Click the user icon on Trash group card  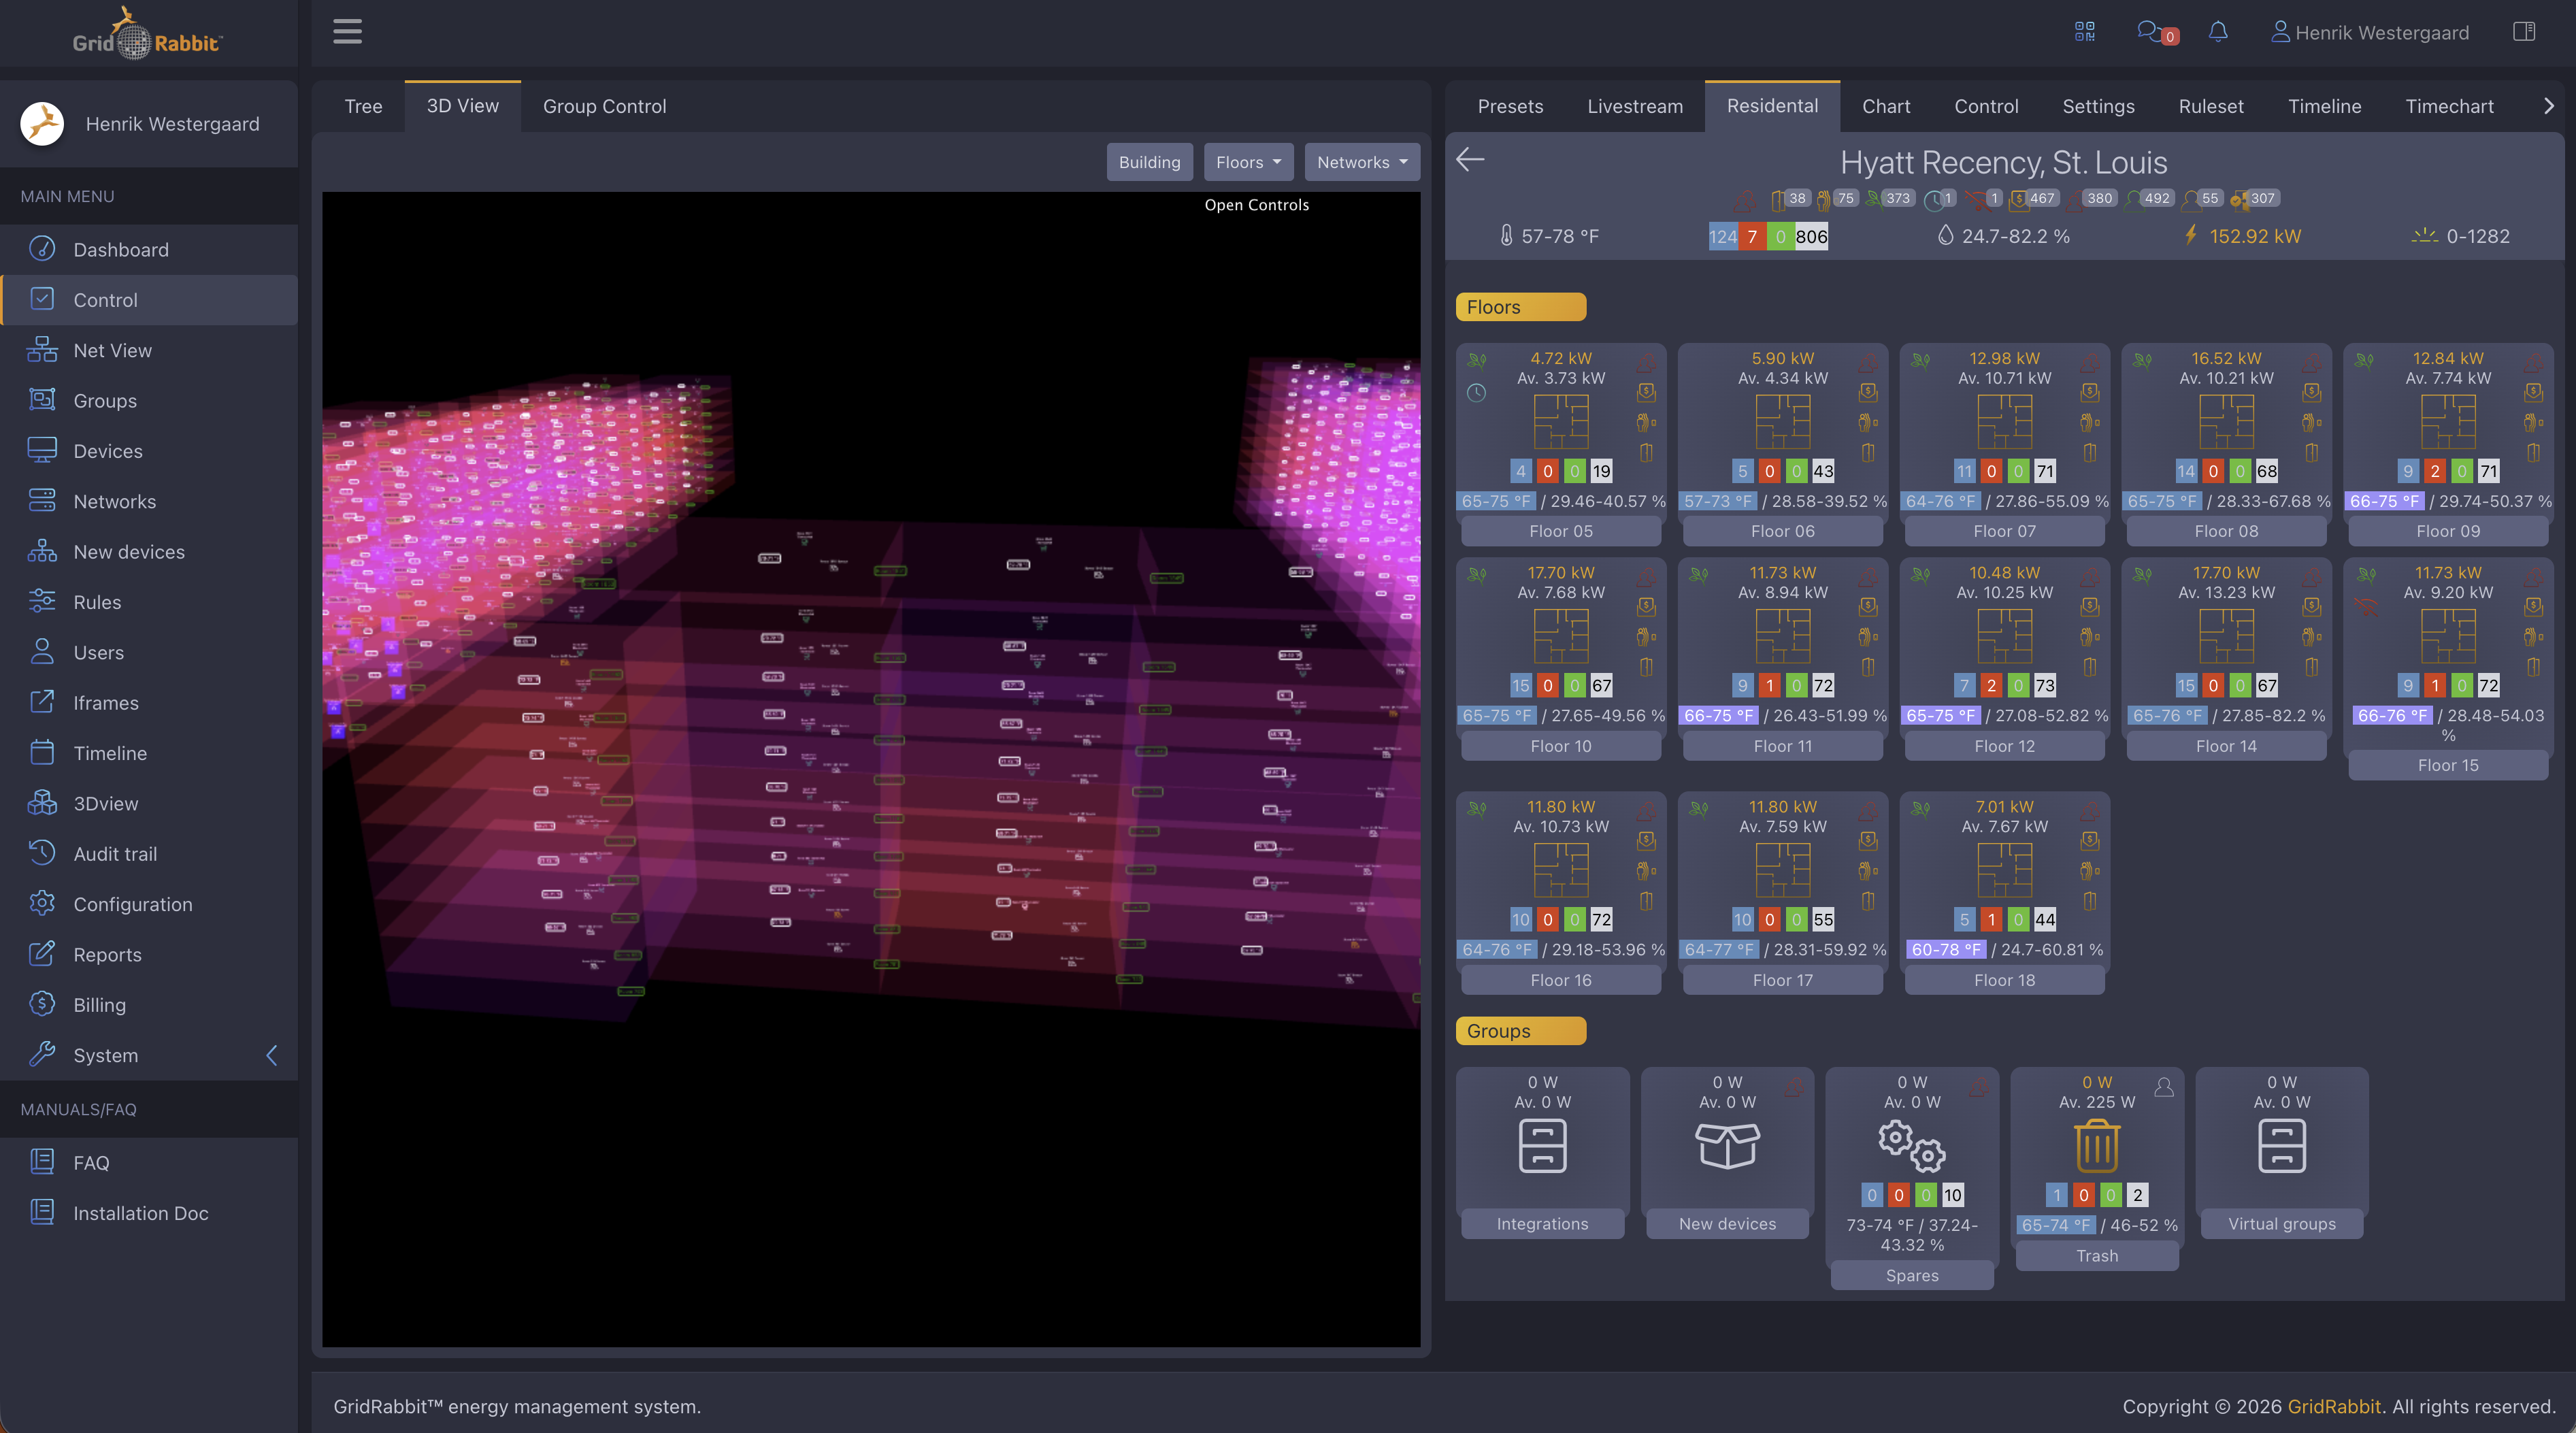pos(2163,1087)
